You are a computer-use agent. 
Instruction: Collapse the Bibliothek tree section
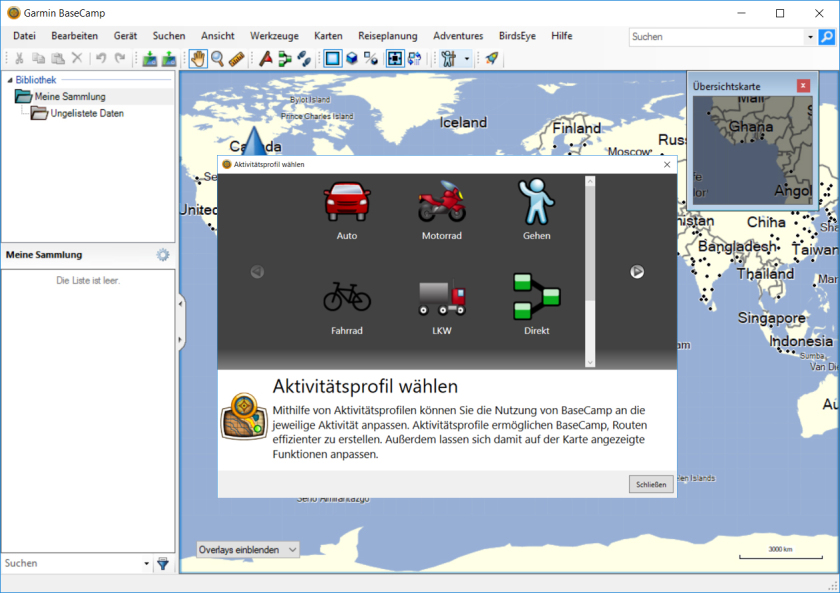click(x=10, y=80)
